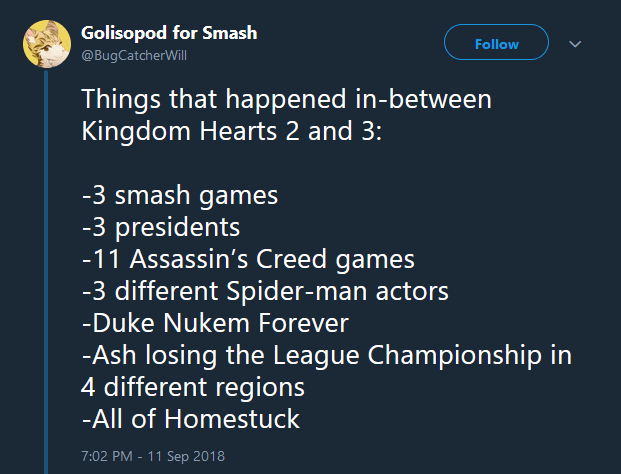Screen dimensions: 621x474
Task: Click the '4 different regions' line
Action: click(193, 385)
